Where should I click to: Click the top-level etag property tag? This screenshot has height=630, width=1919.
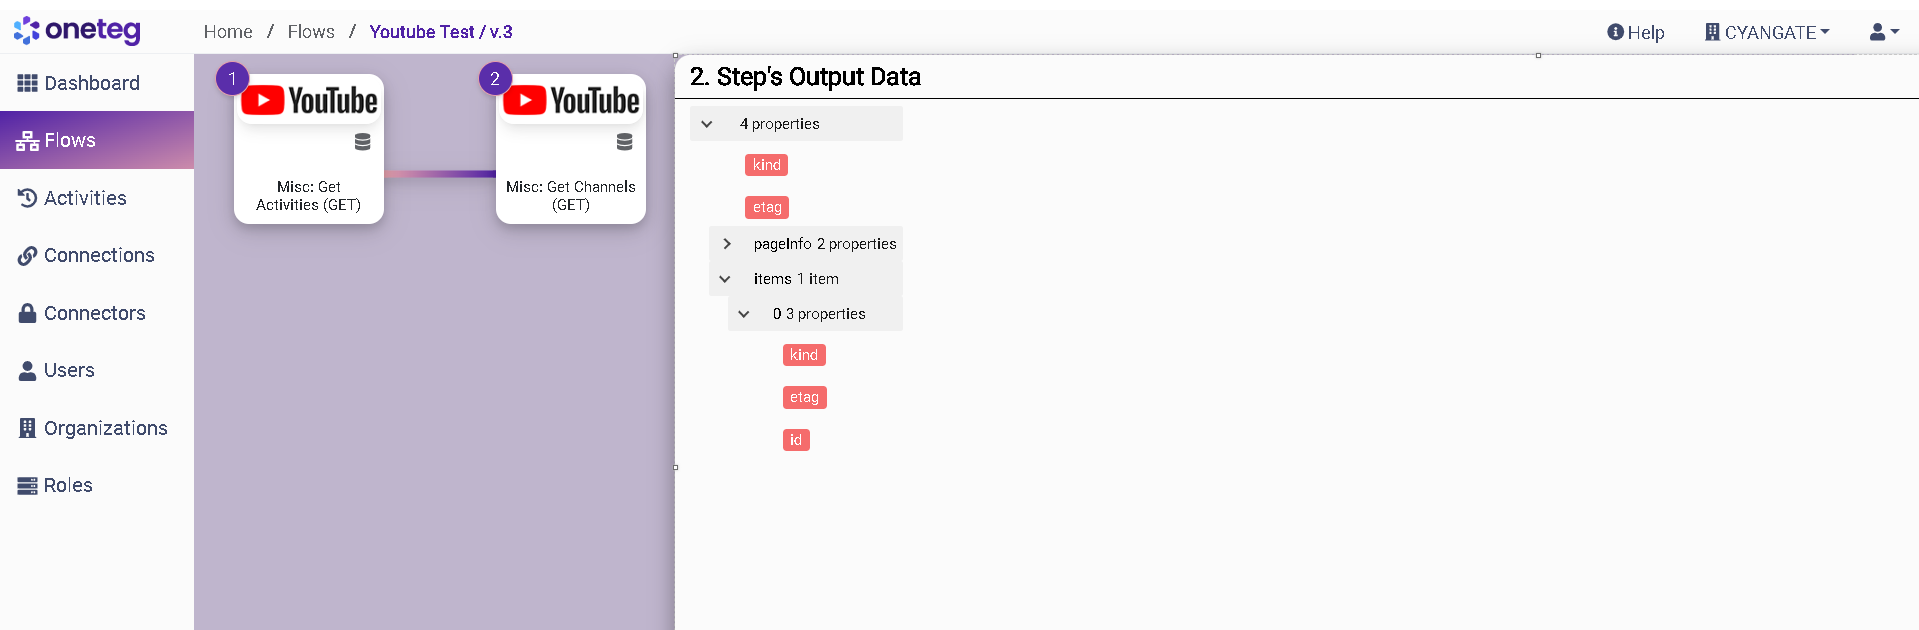767,207
